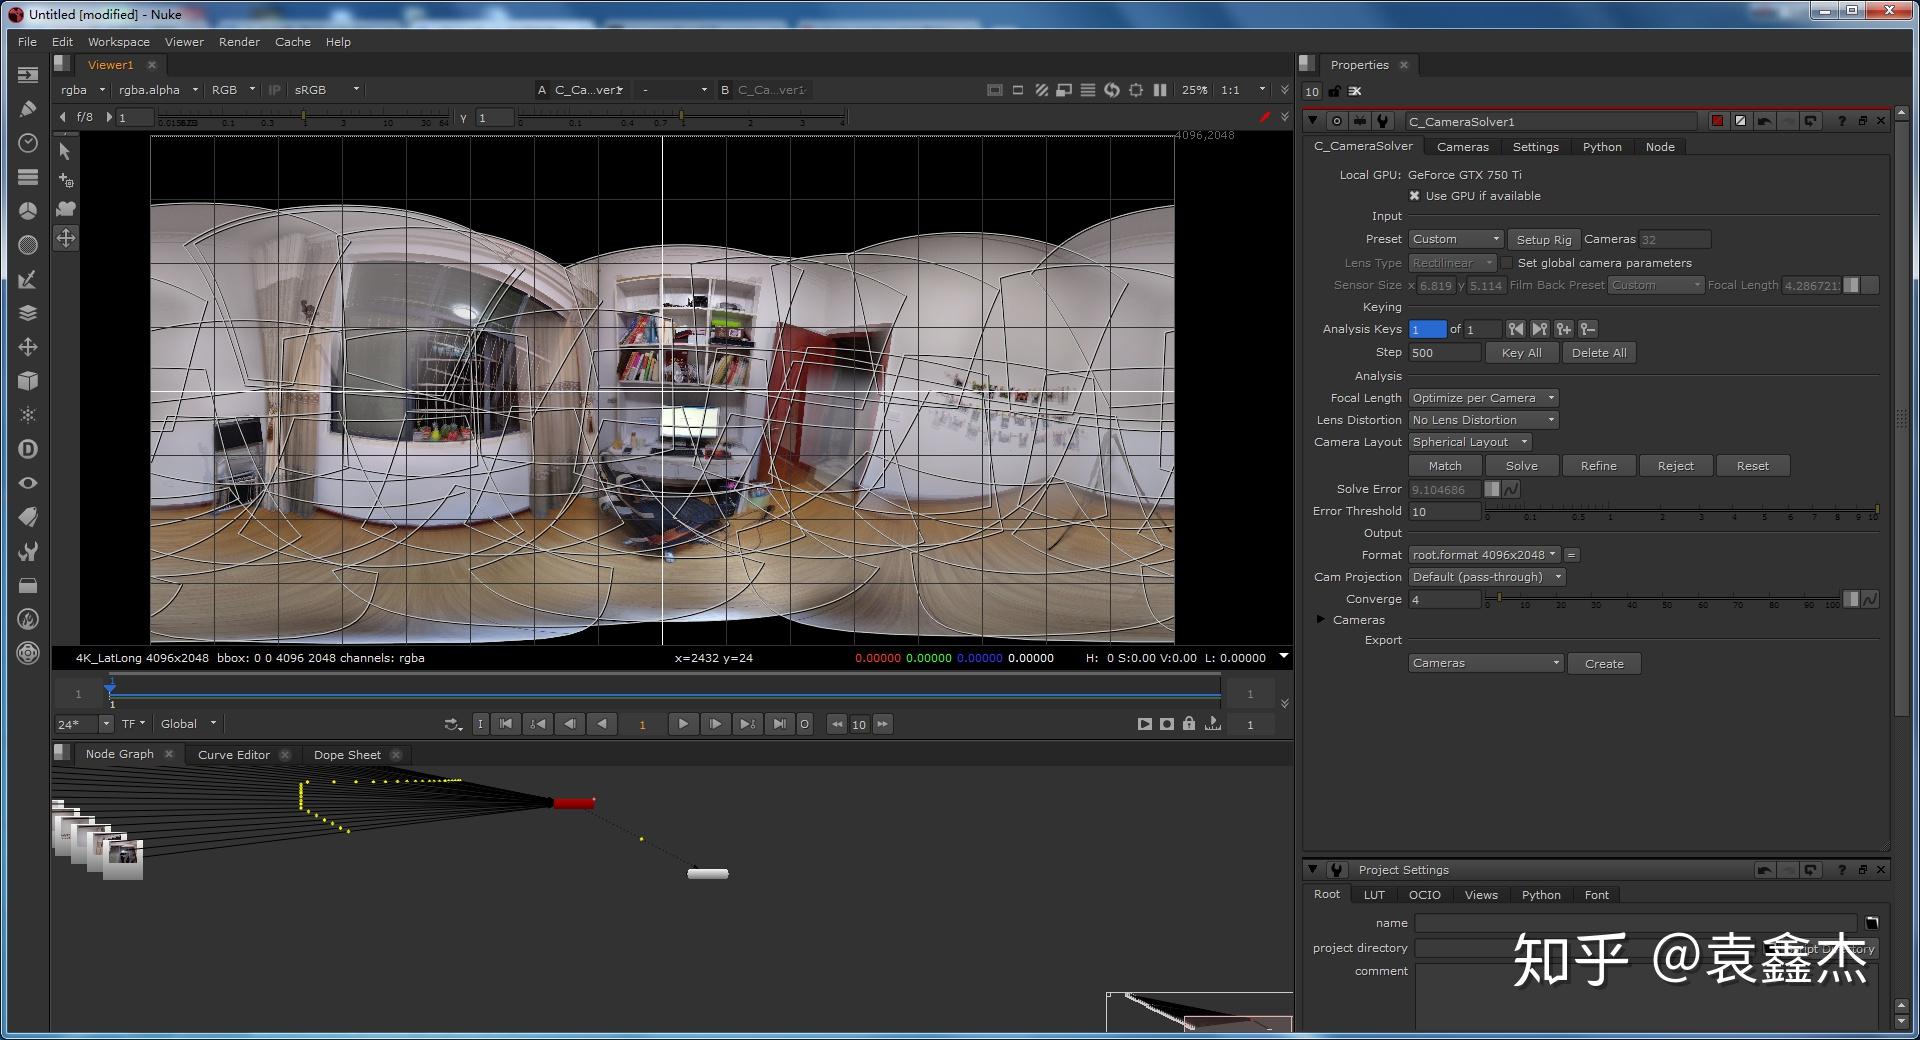Toggle the timeline in-point I button
This screenshot has width=1920, height=1040.
coord(480,724)
